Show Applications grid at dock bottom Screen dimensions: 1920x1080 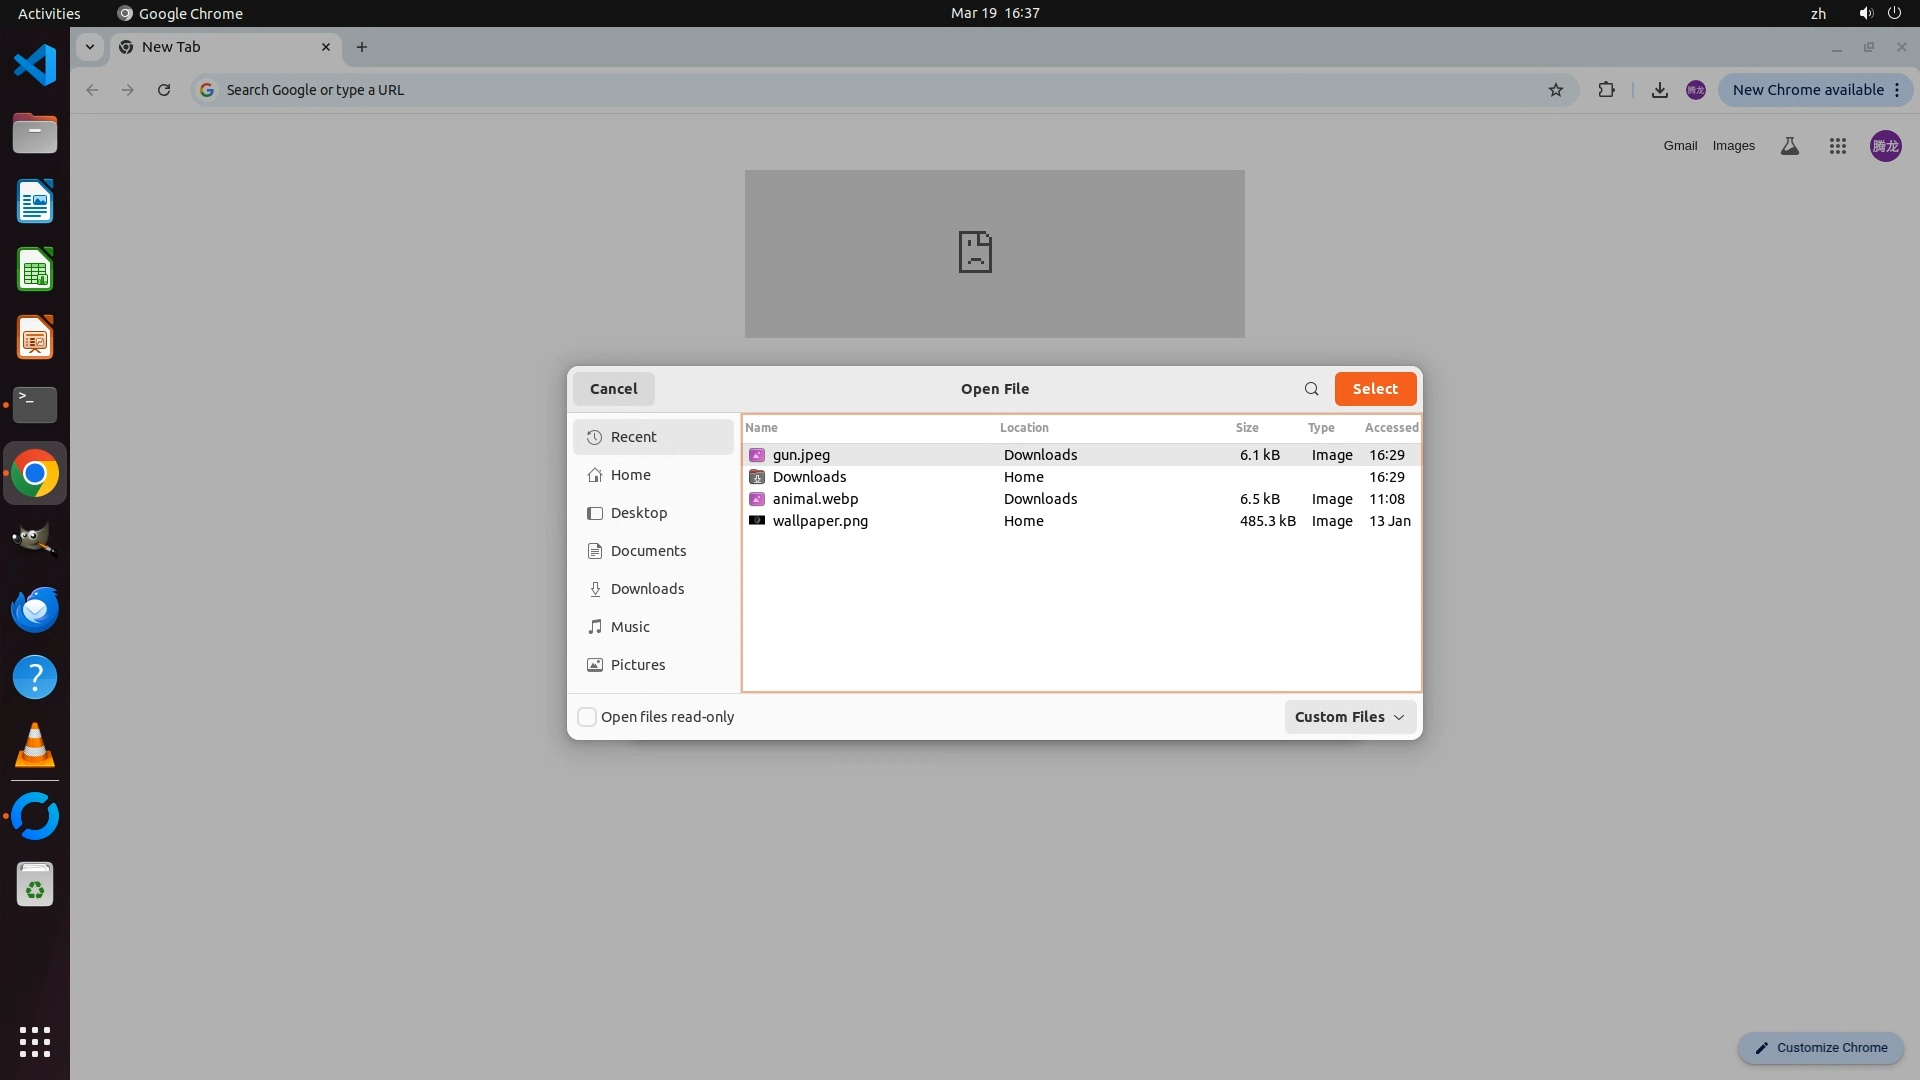pyautogui.click(x=35, y=1041)
